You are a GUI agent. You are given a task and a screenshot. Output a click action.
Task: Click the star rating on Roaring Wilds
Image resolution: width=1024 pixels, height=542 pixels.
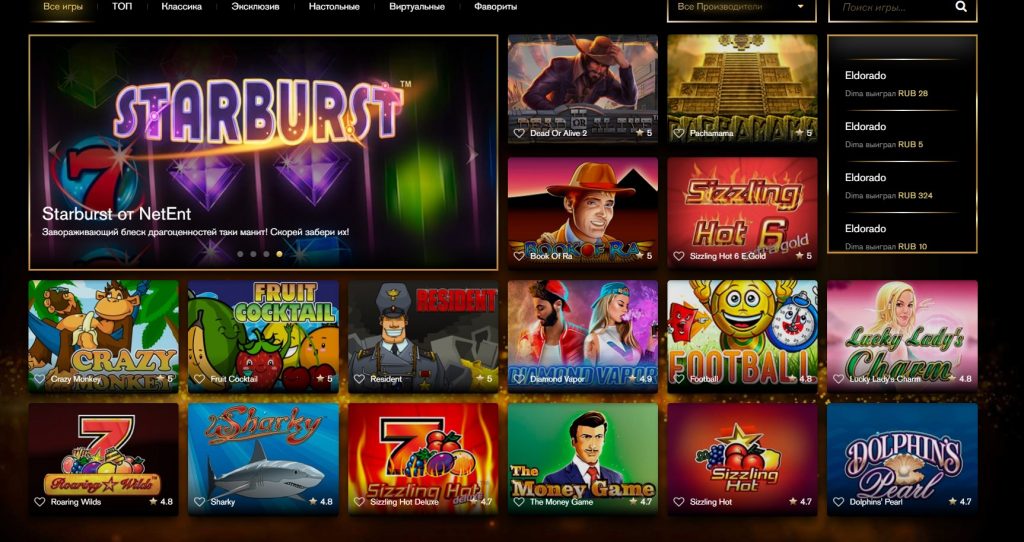[x=161, y=502]
